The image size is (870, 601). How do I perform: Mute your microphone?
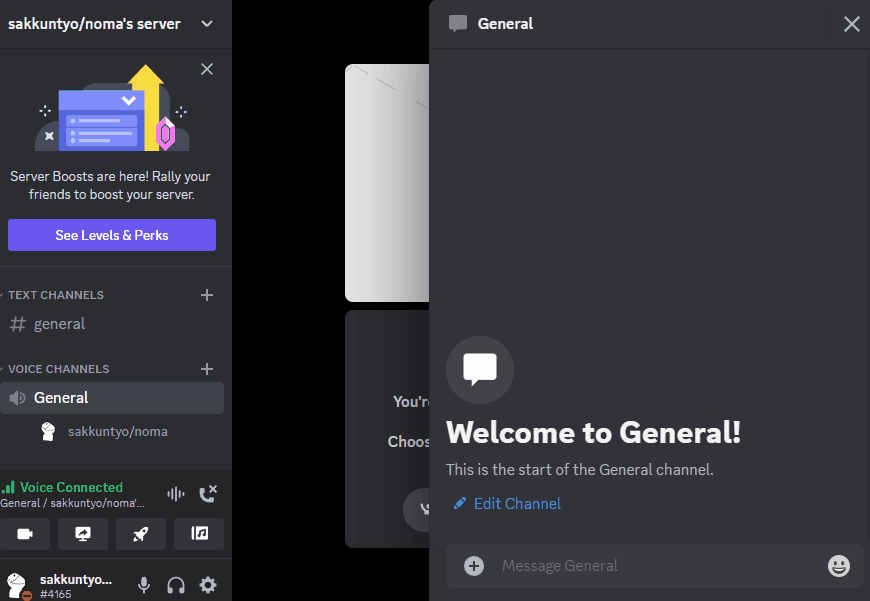143,584
